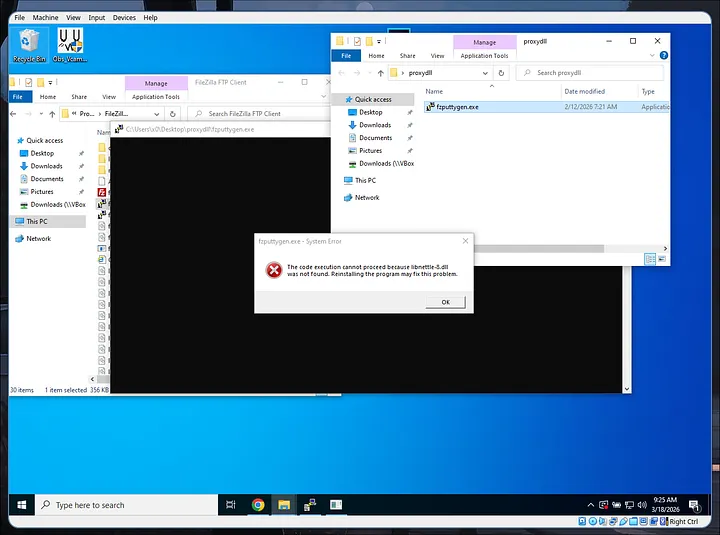Open VirtualBox Input menu
720x535 pixels.
(96, 17)
